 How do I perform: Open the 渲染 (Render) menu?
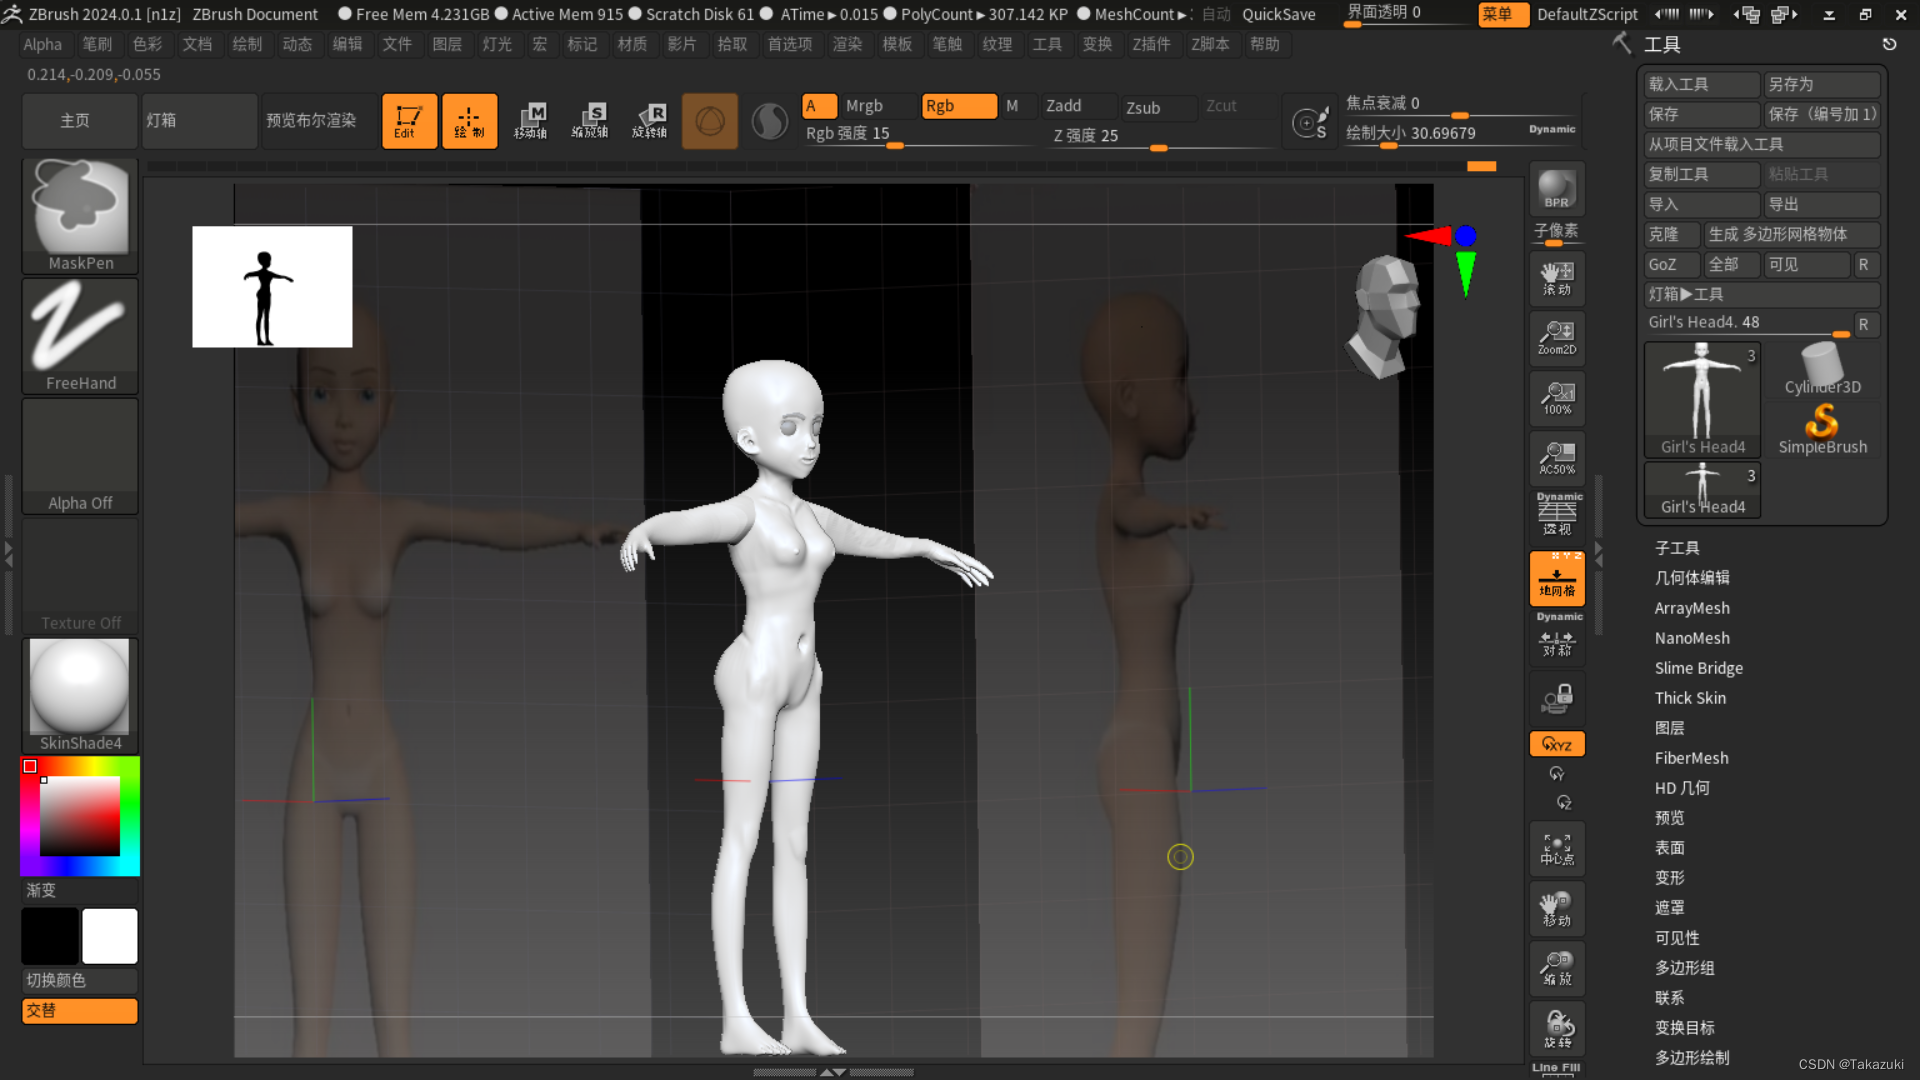point(847,44)
